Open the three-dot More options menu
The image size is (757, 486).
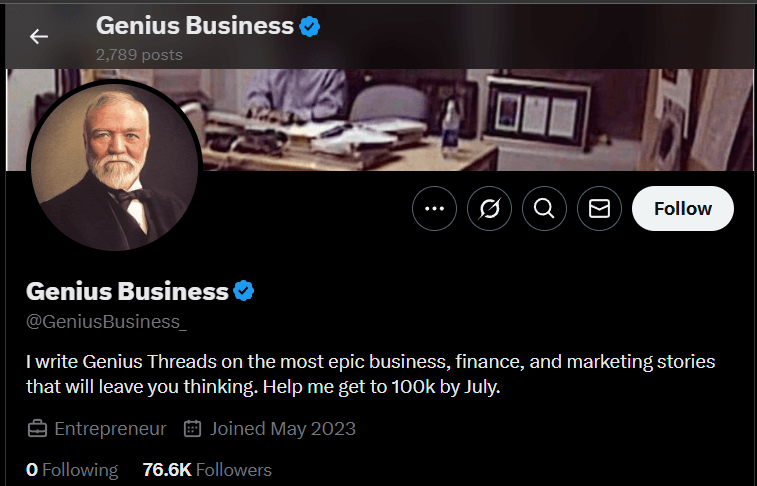click(434, 208)
